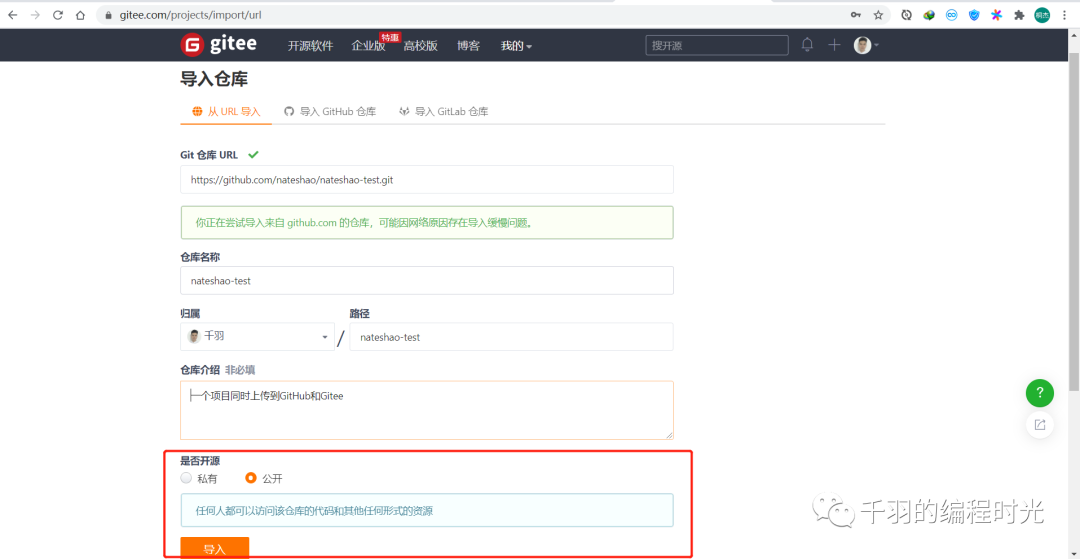1080x559 pixels.
Task: Switch to 导入 GitLab 仓库 tab
Action: [444, 111]
